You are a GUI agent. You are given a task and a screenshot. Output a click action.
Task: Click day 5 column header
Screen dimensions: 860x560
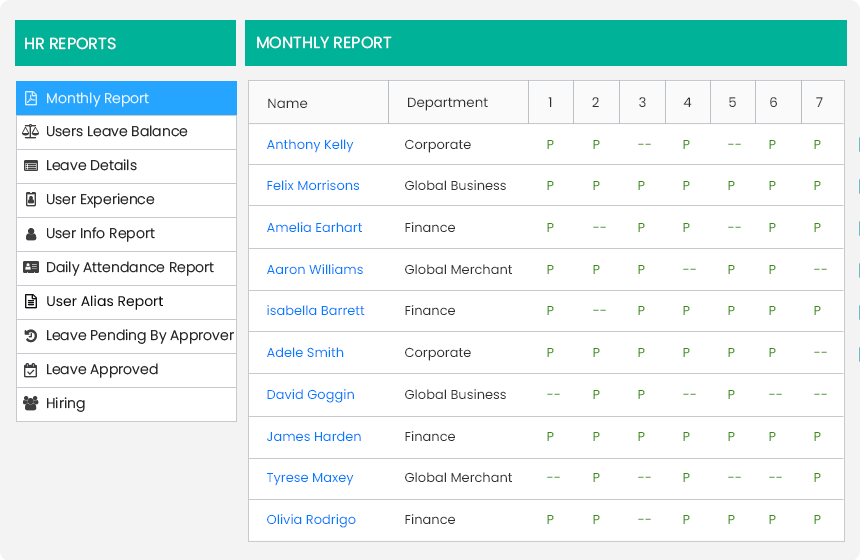(x=732, y=103)
